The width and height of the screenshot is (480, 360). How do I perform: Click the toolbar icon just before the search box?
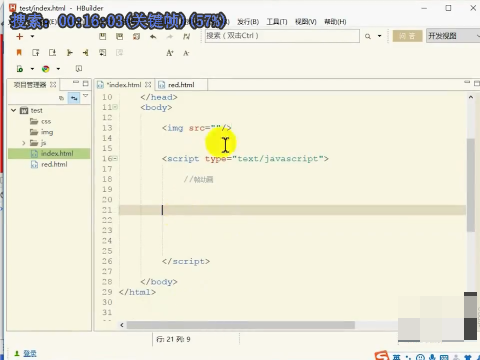click(x=187, y=36)
